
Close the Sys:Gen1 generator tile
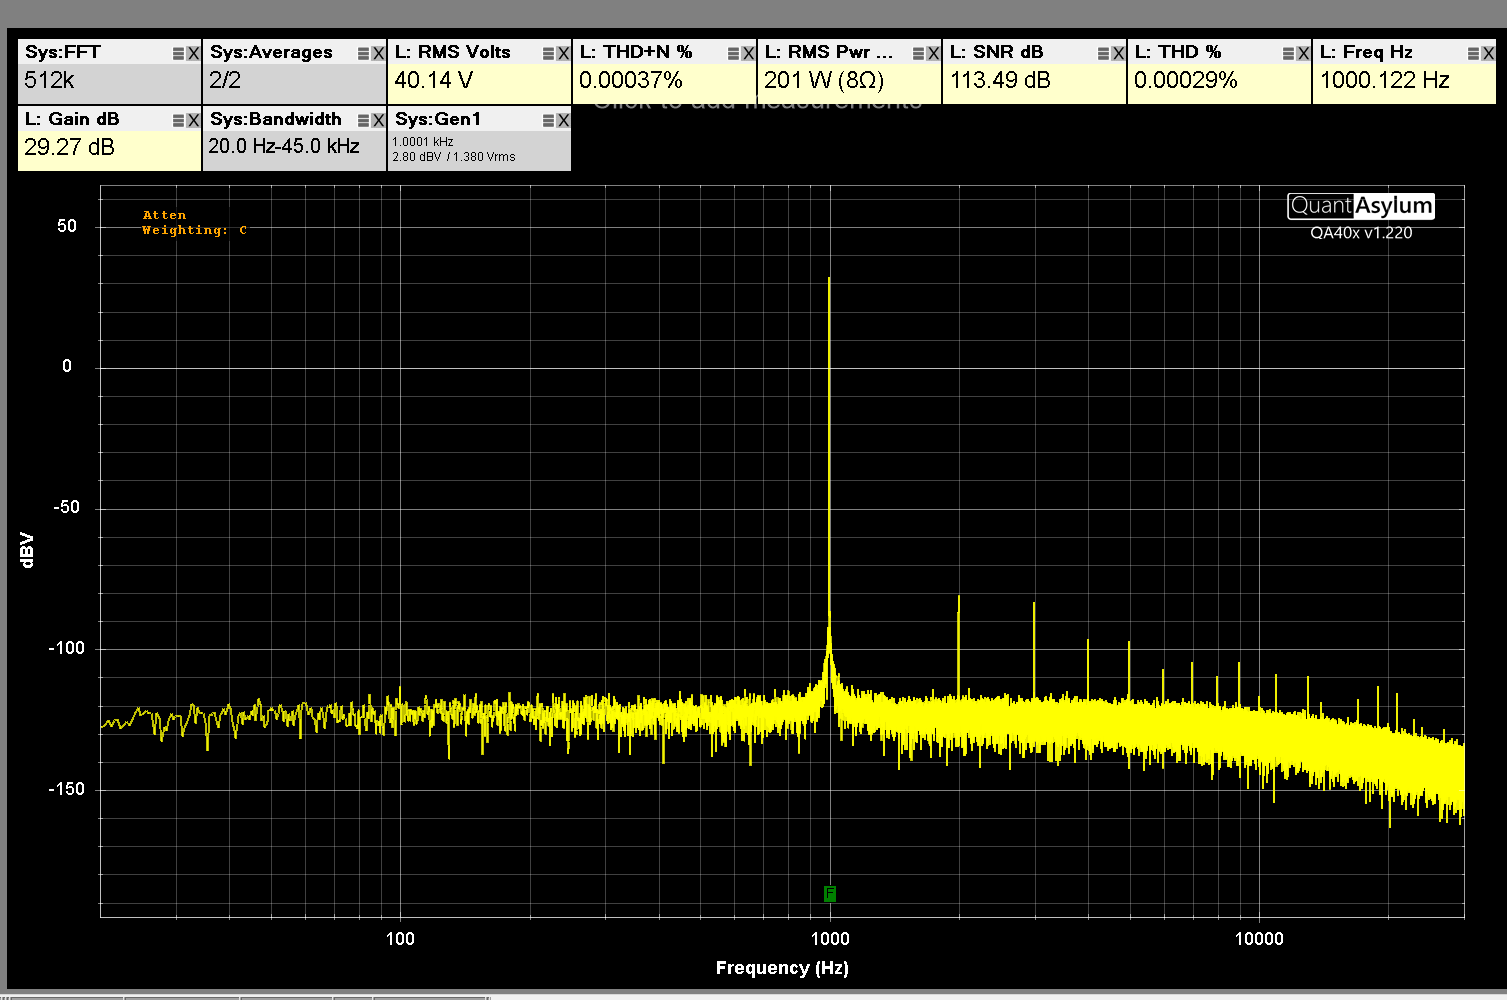pos(564,121)
